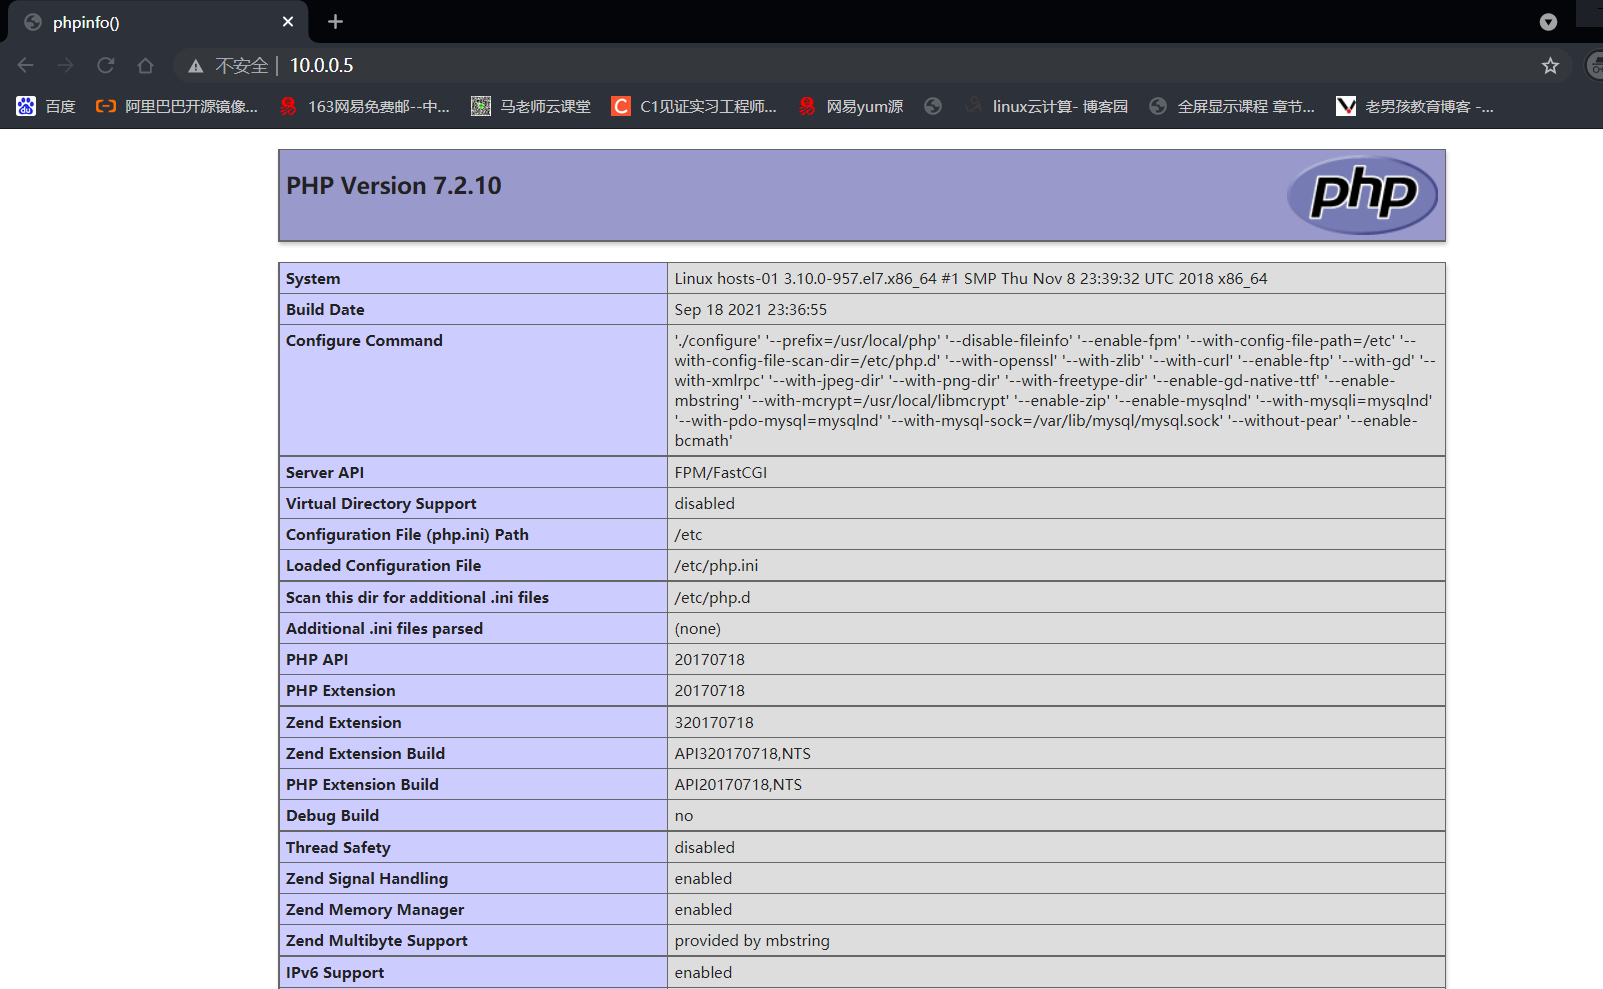The image size is (1603, 989).
Task: Click the Server API label
Action: pos(325,473)
